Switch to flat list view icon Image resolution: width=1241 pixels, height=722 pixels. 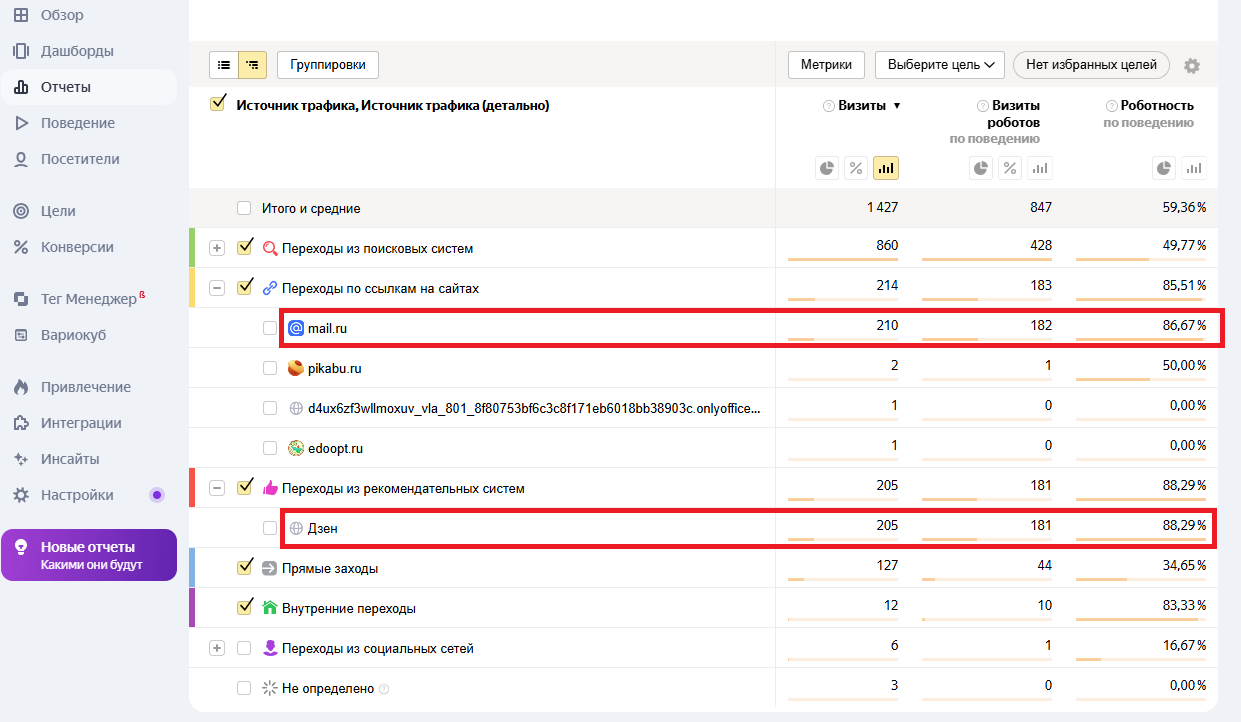point(224,65)
